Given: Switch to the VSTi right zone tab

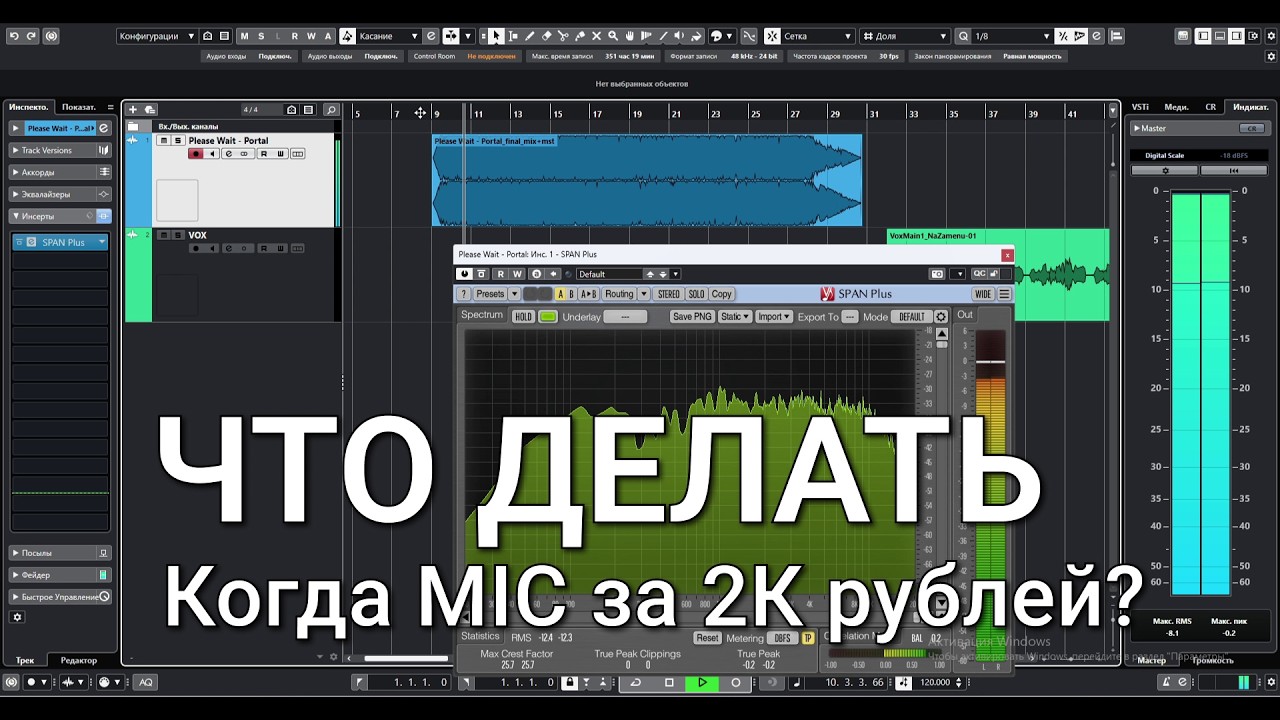Looking at the screenshot, I should [x=1140, y=106].
